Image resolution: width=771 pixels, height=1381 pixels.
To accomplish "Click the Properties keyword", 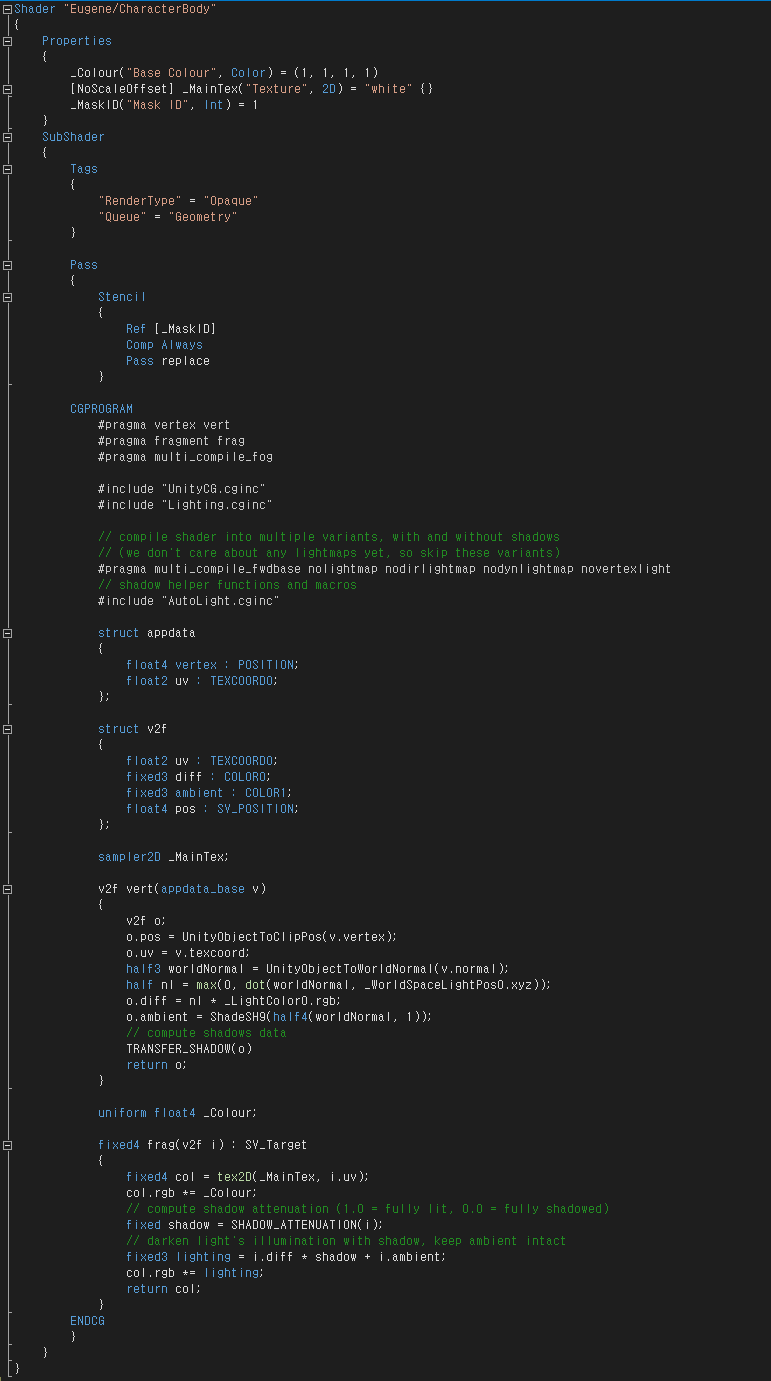I will [77, 41].
